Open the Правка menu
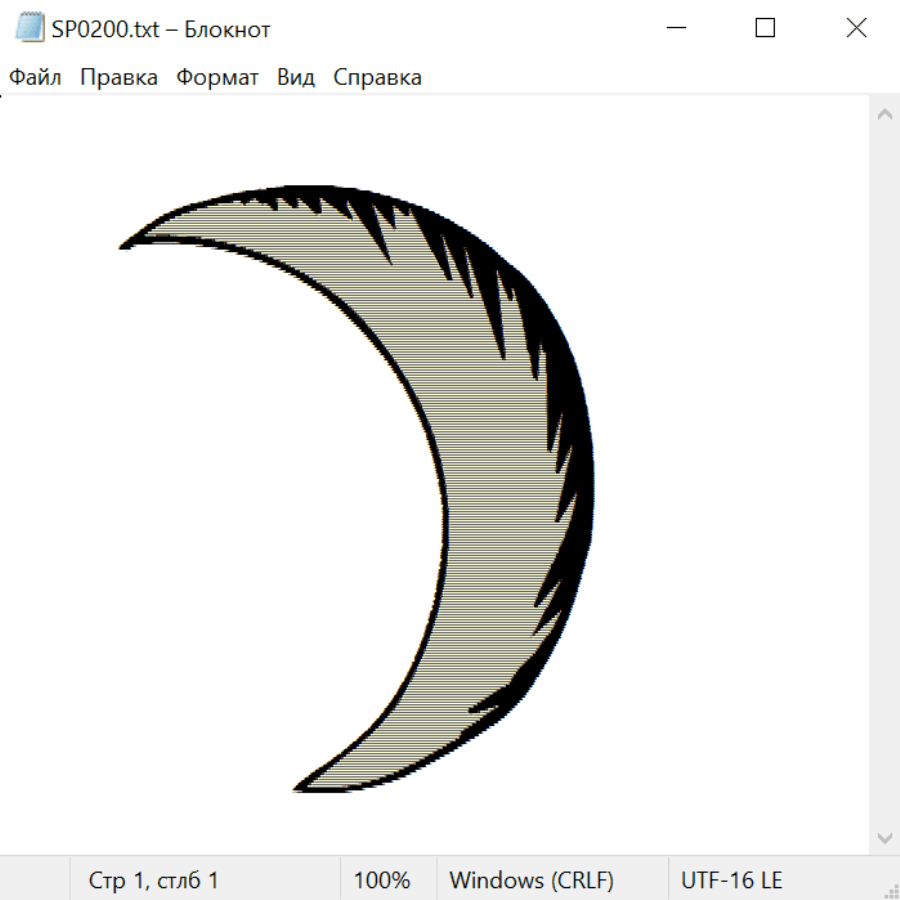Screen dimensions: 900x900 click(x=119, y=78)
